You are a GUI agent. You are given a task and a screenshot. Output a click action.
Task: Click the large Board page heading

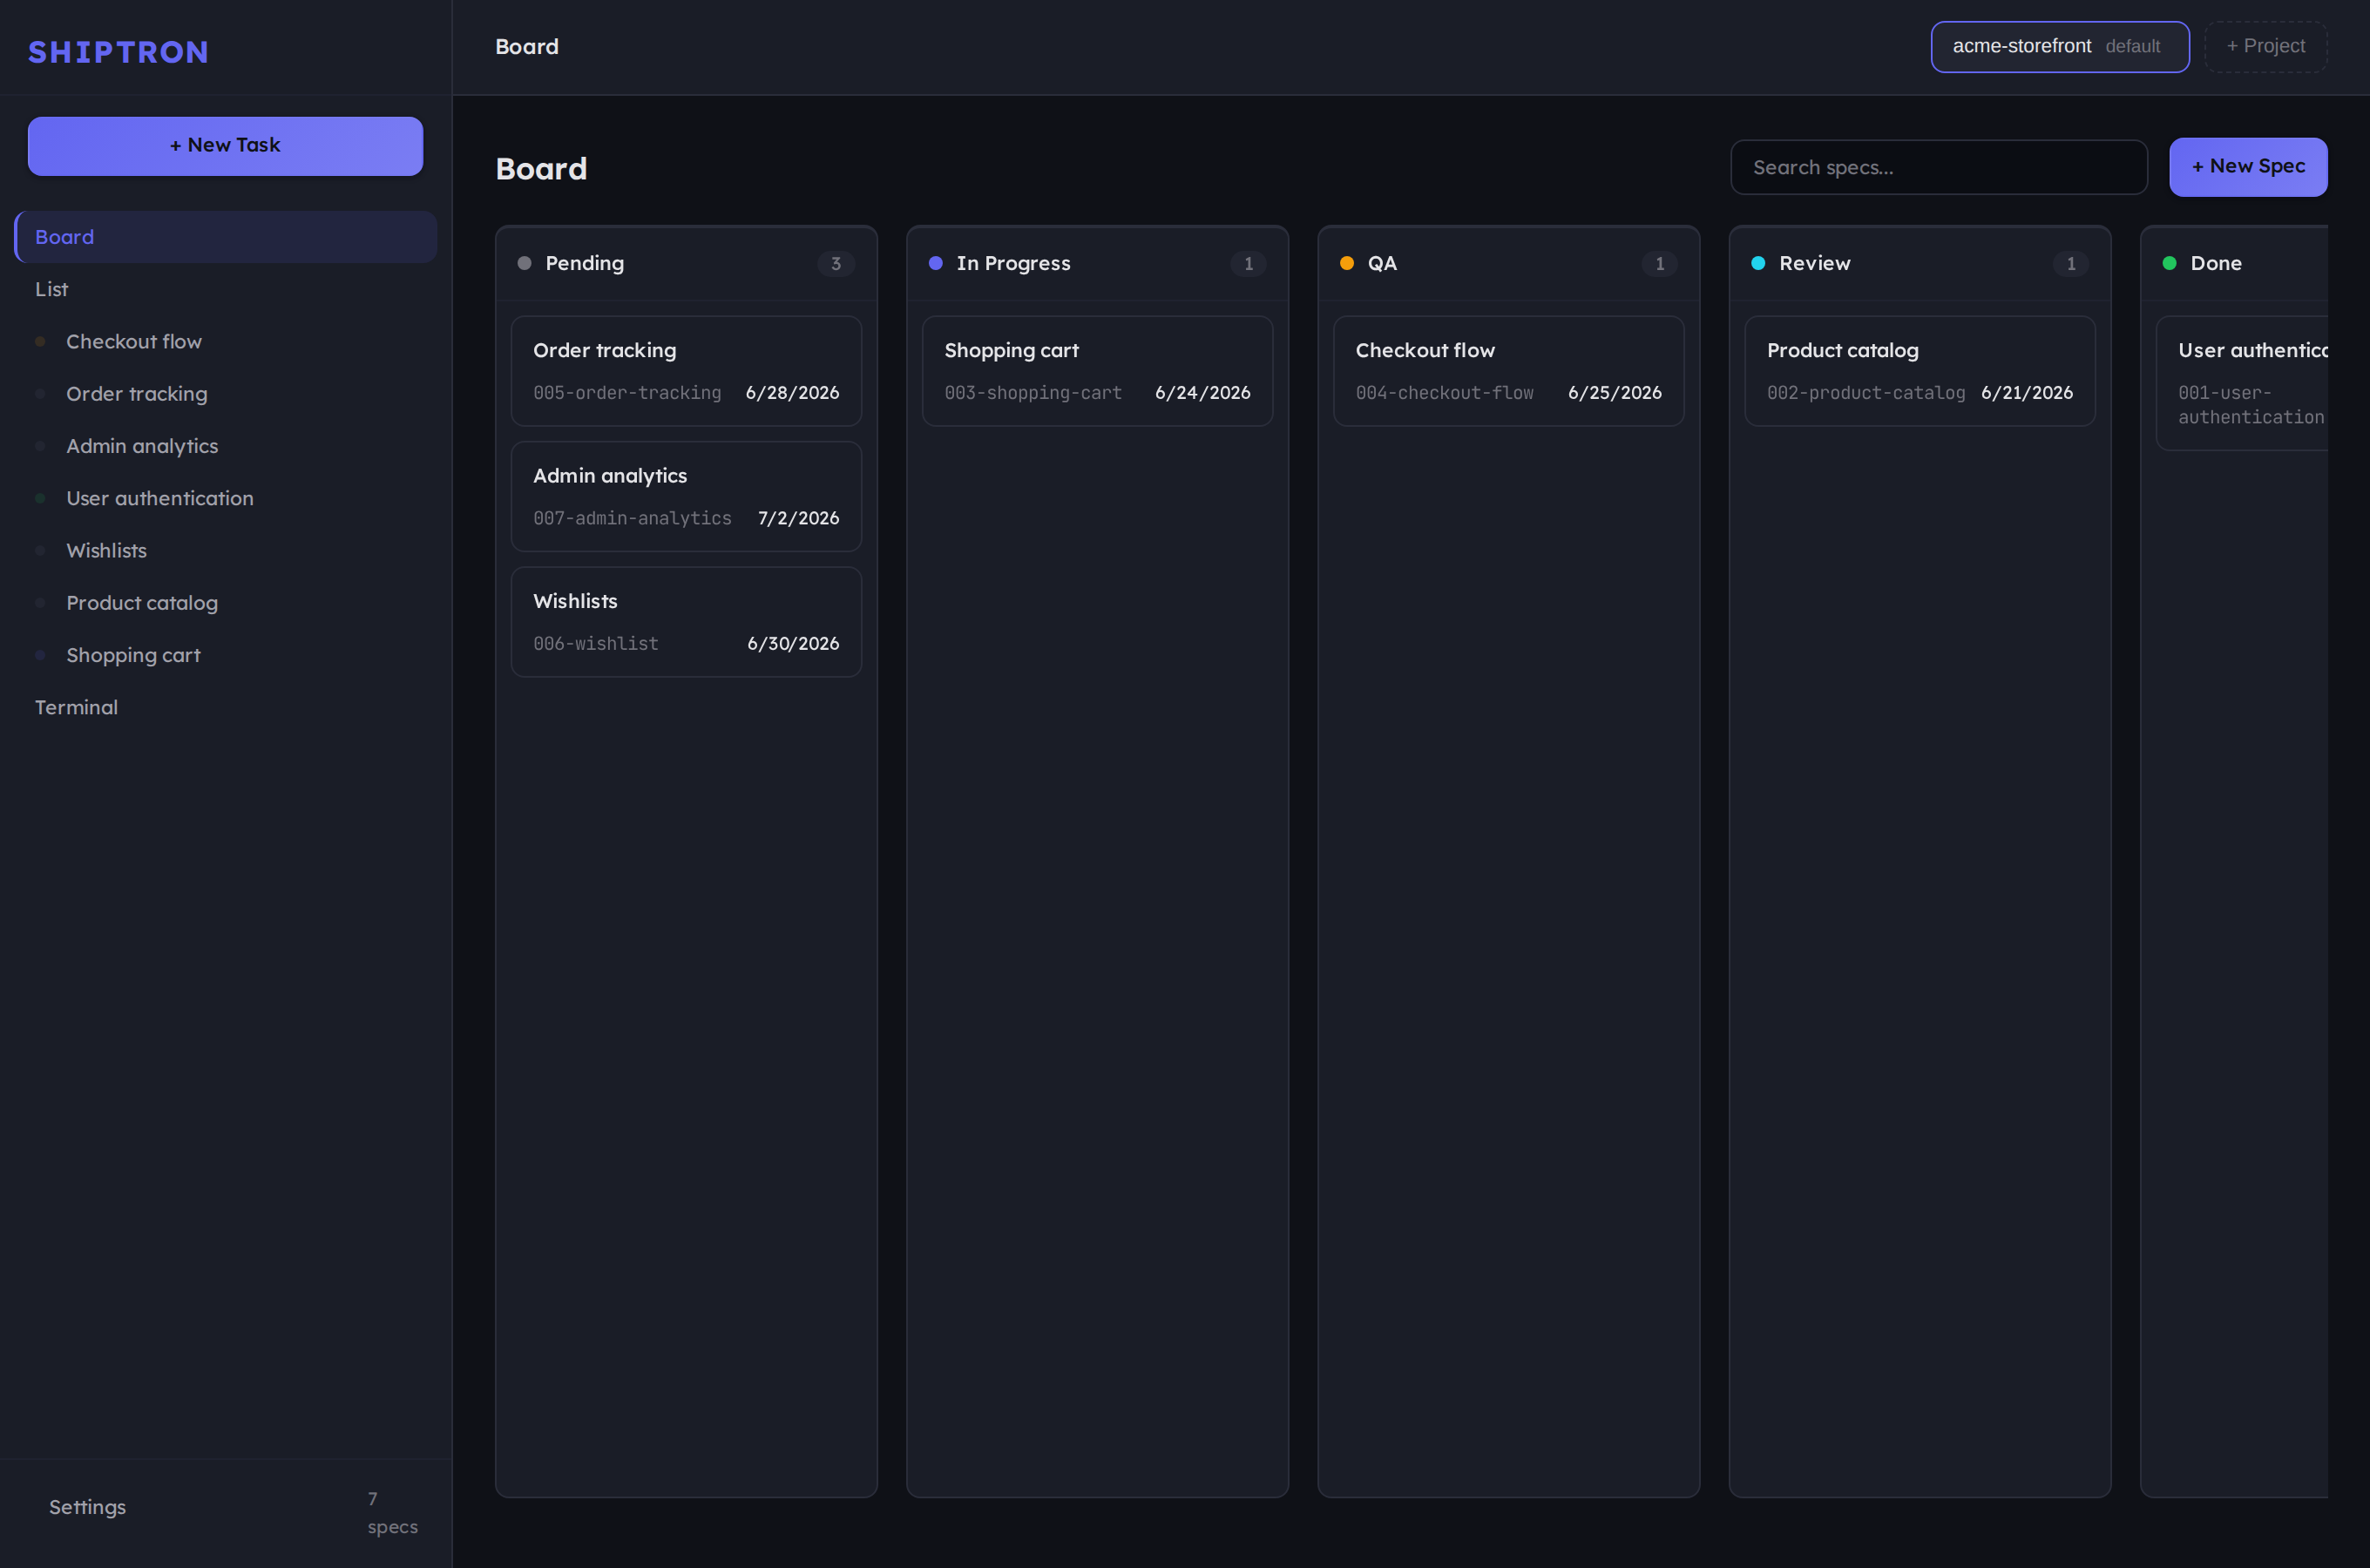[541, 169]
